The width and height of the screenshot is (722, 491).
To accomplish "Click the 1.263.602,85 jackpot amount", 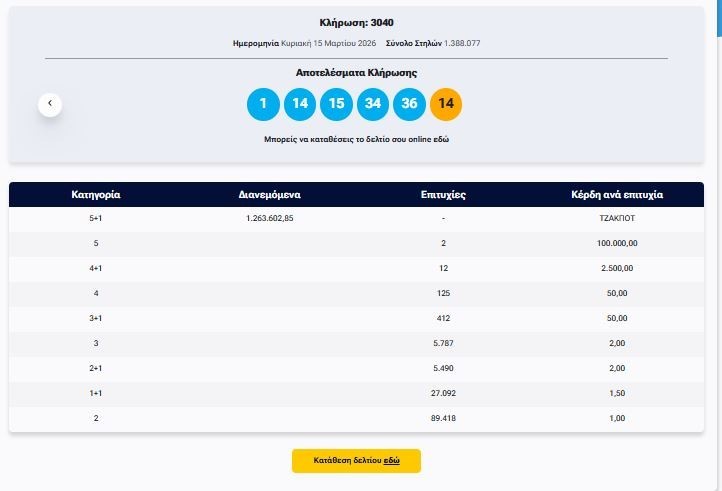I will pos(270,218).
